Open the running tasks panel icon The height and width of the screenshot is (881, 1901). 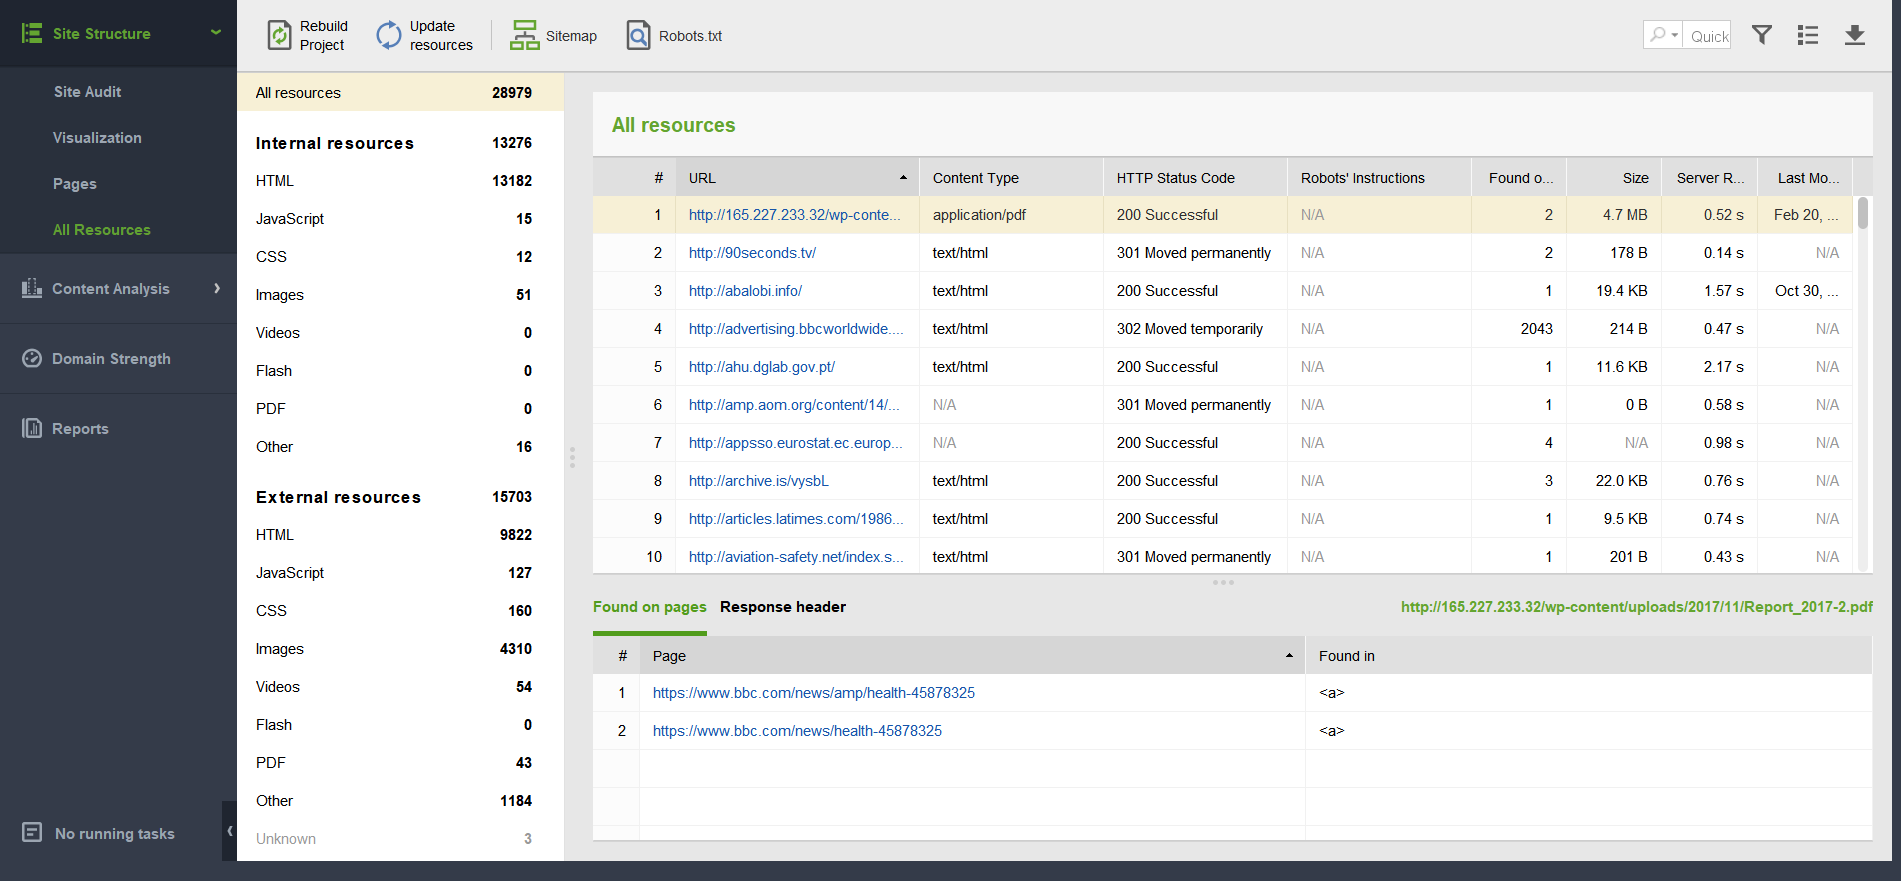click(32, 833)
